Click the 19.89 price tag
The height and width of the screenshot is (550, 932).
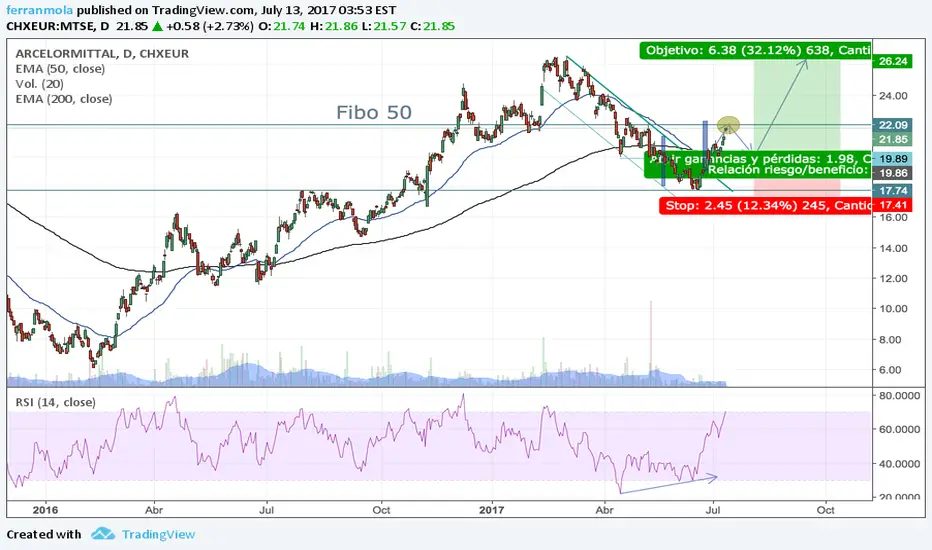pyautogui.click(x=892, y=159)
